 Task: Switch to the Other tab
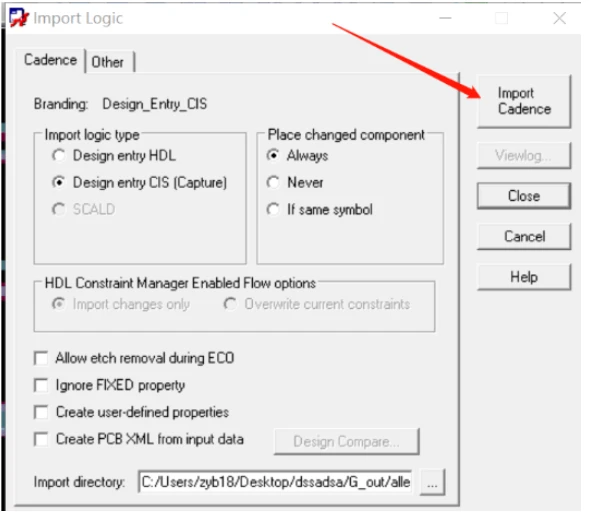click(x=108, y=62)
